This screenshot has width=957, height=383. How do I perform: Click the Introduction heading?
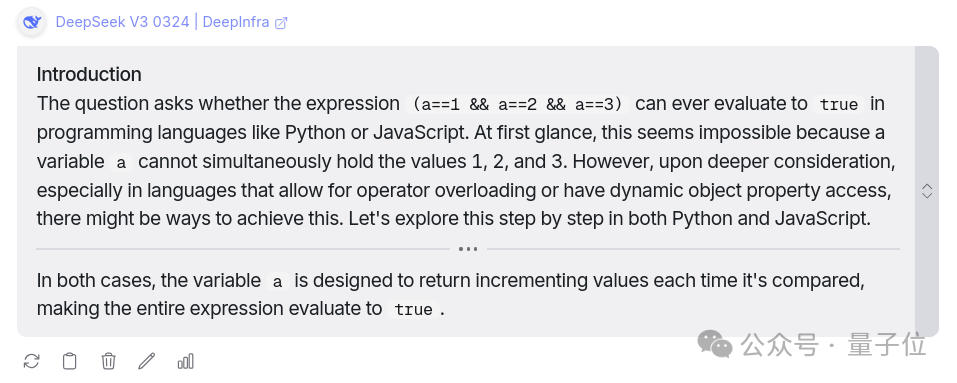coord(89,74)
